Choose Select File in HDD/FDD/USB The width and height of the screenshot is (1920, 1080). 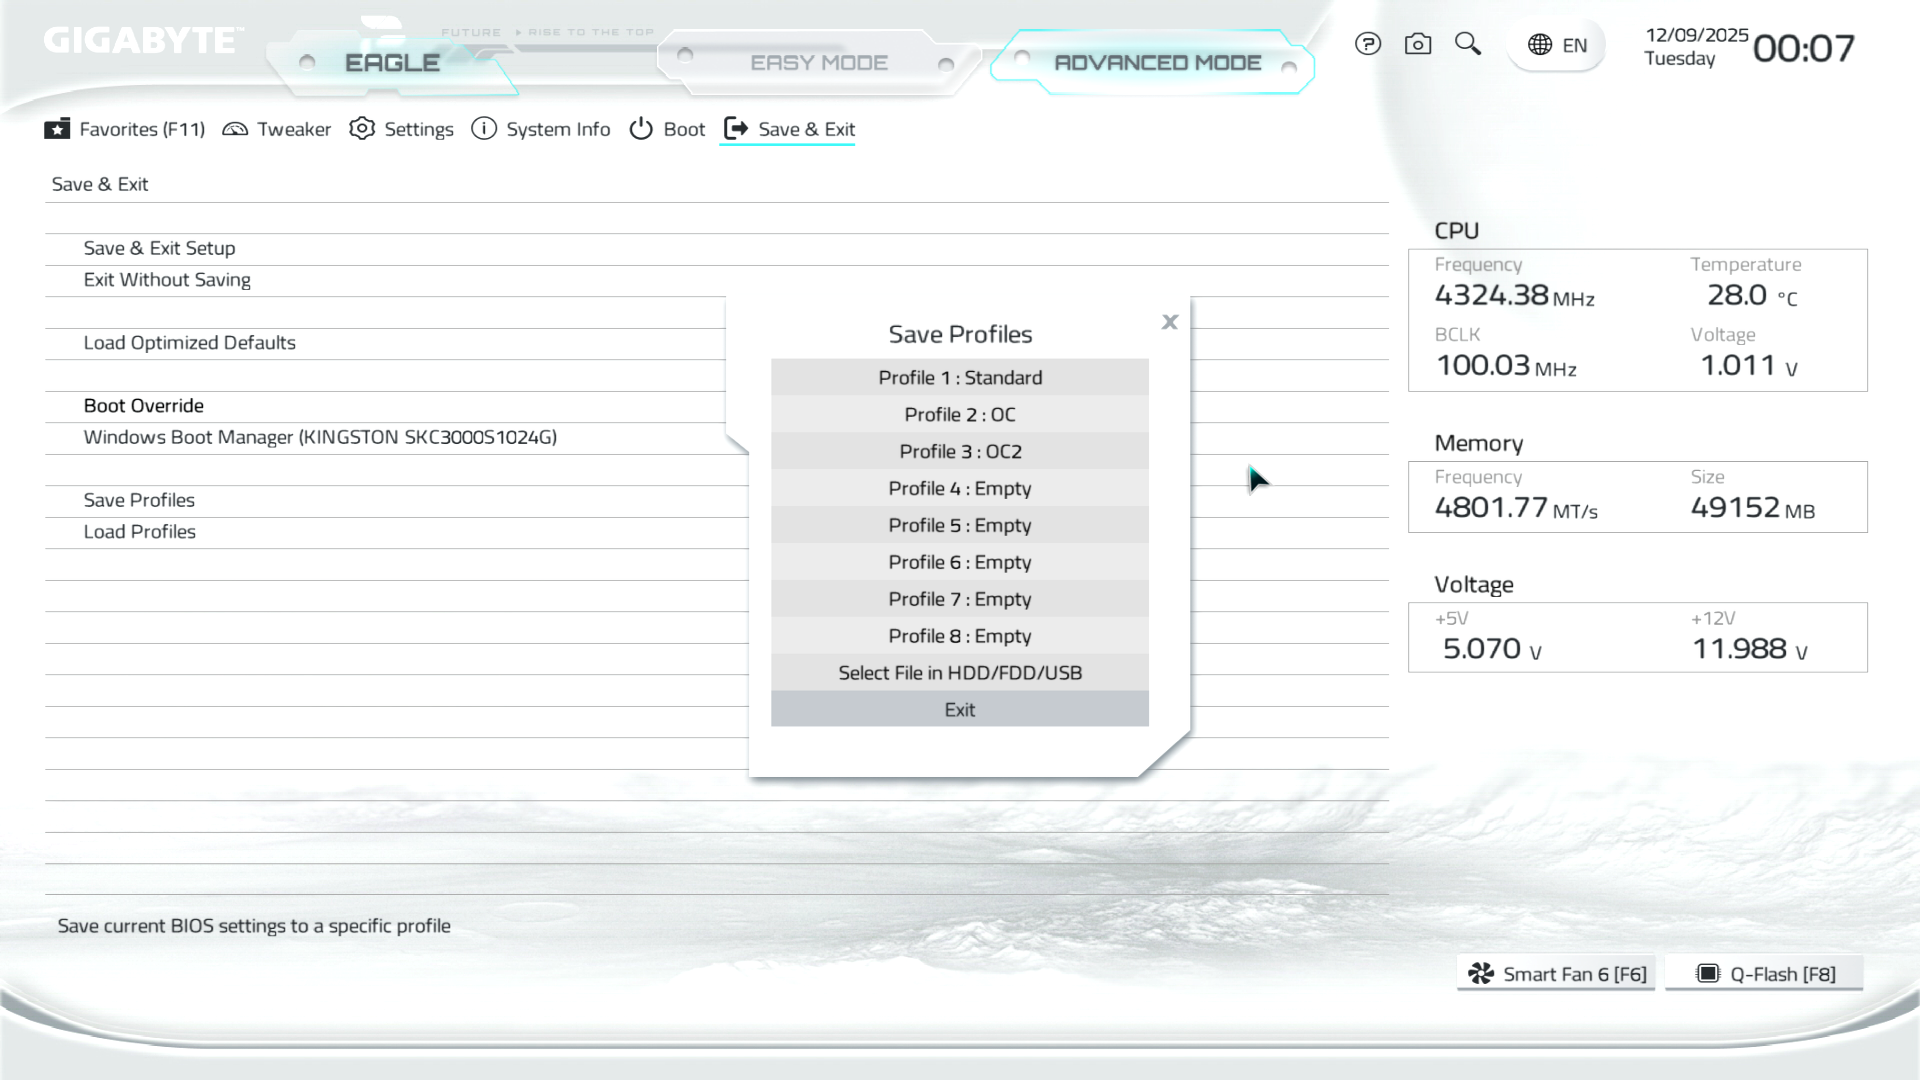[959, 673]
